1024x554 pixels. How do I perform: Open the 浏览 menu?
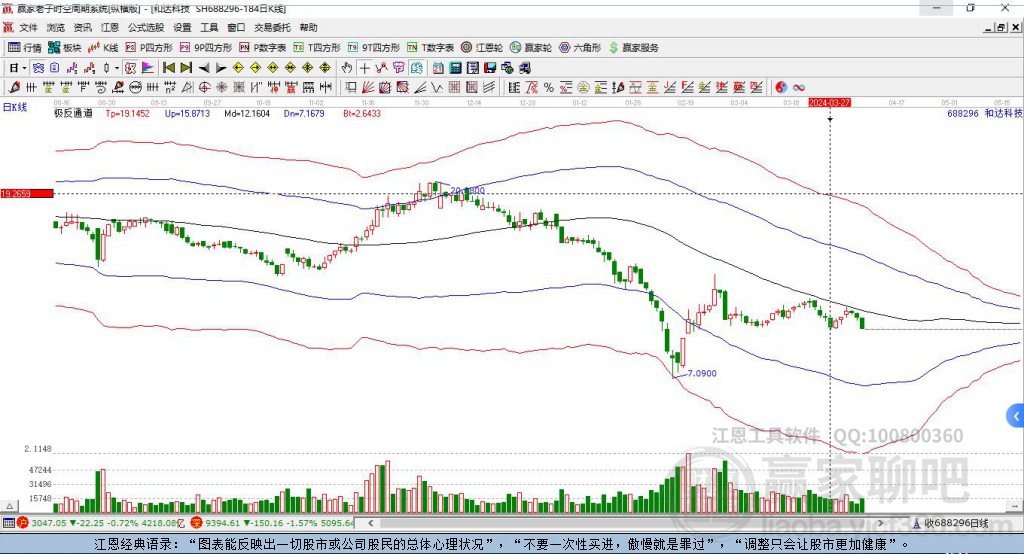[x=56, y=27]
